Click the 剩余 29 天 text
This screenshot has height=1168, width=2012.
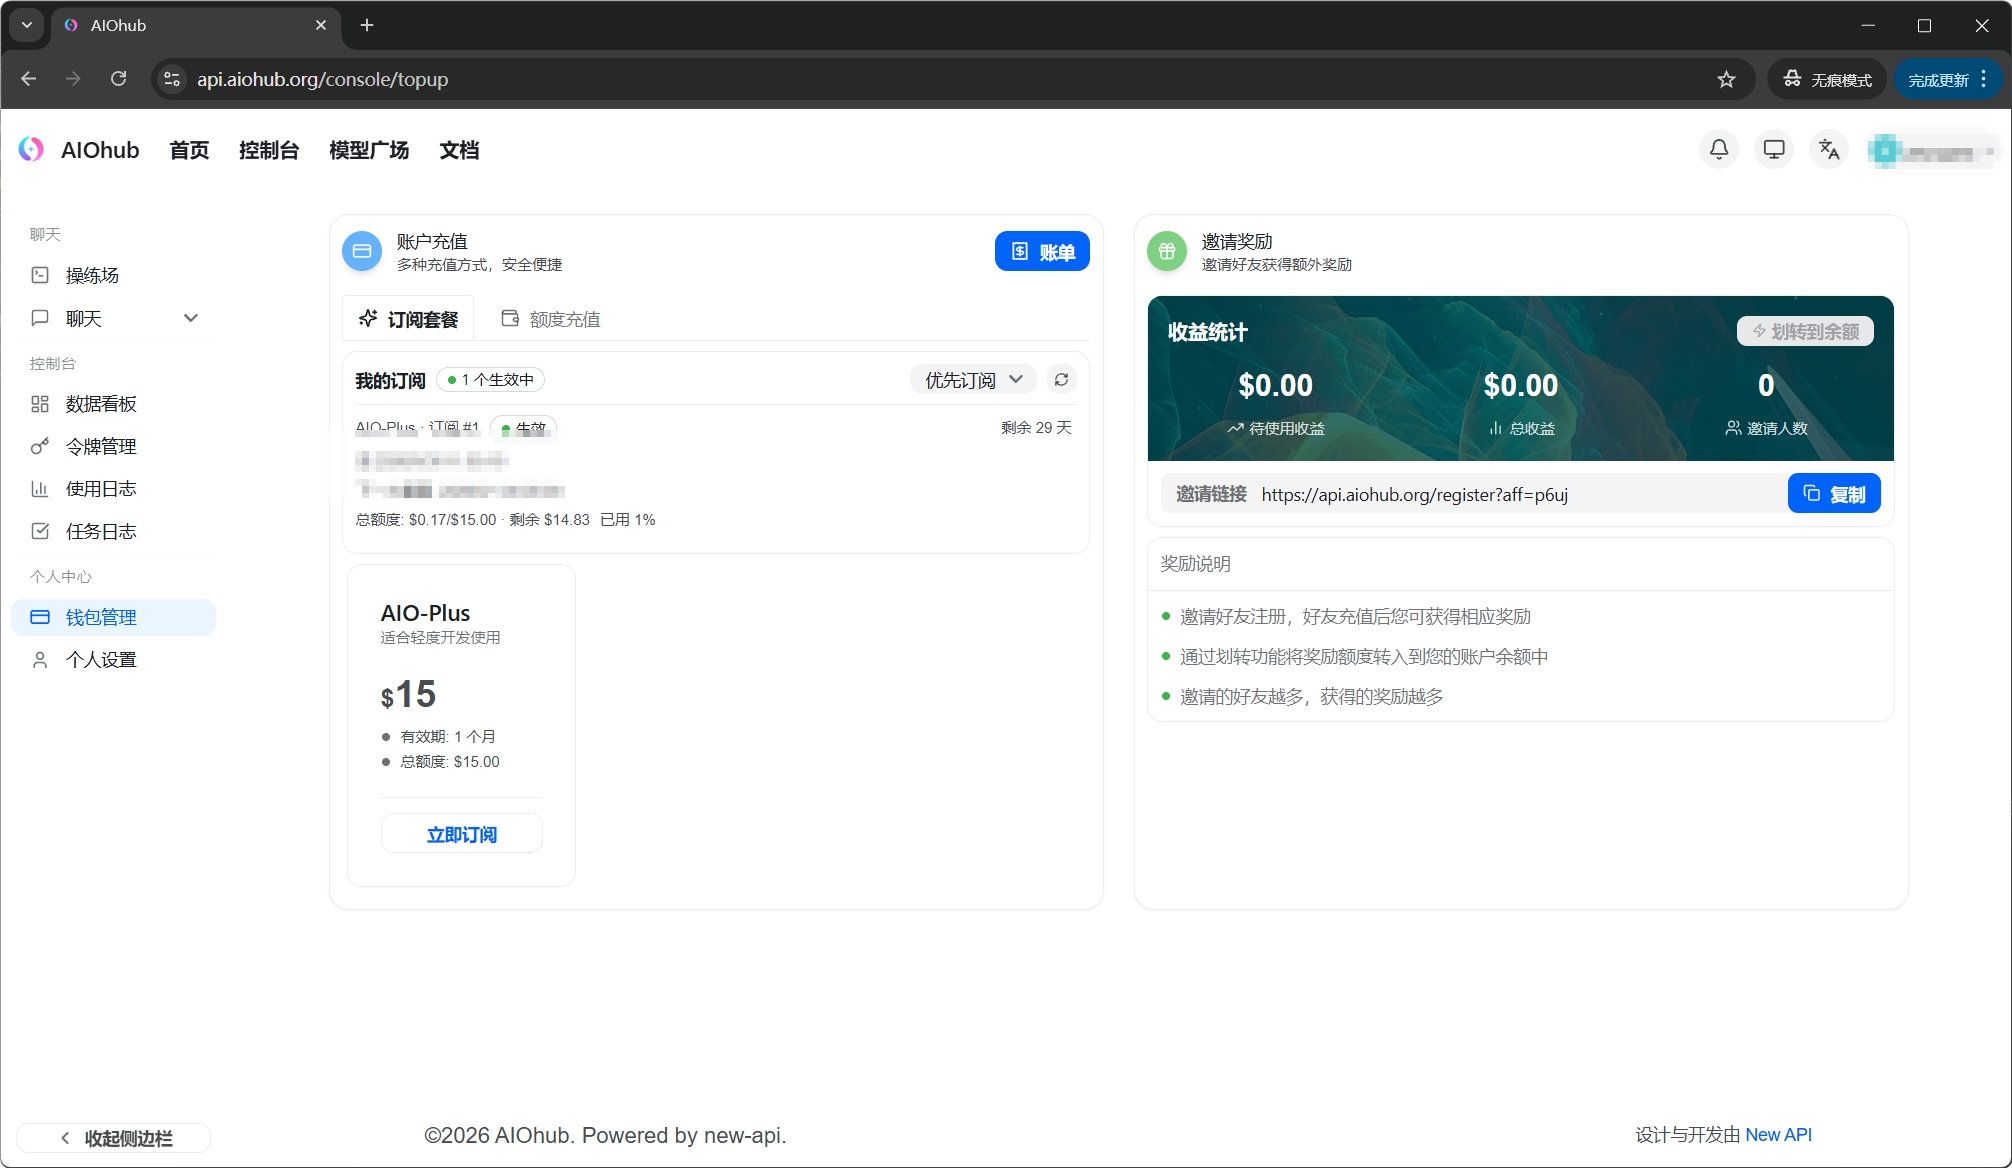tap(1036, 428)
